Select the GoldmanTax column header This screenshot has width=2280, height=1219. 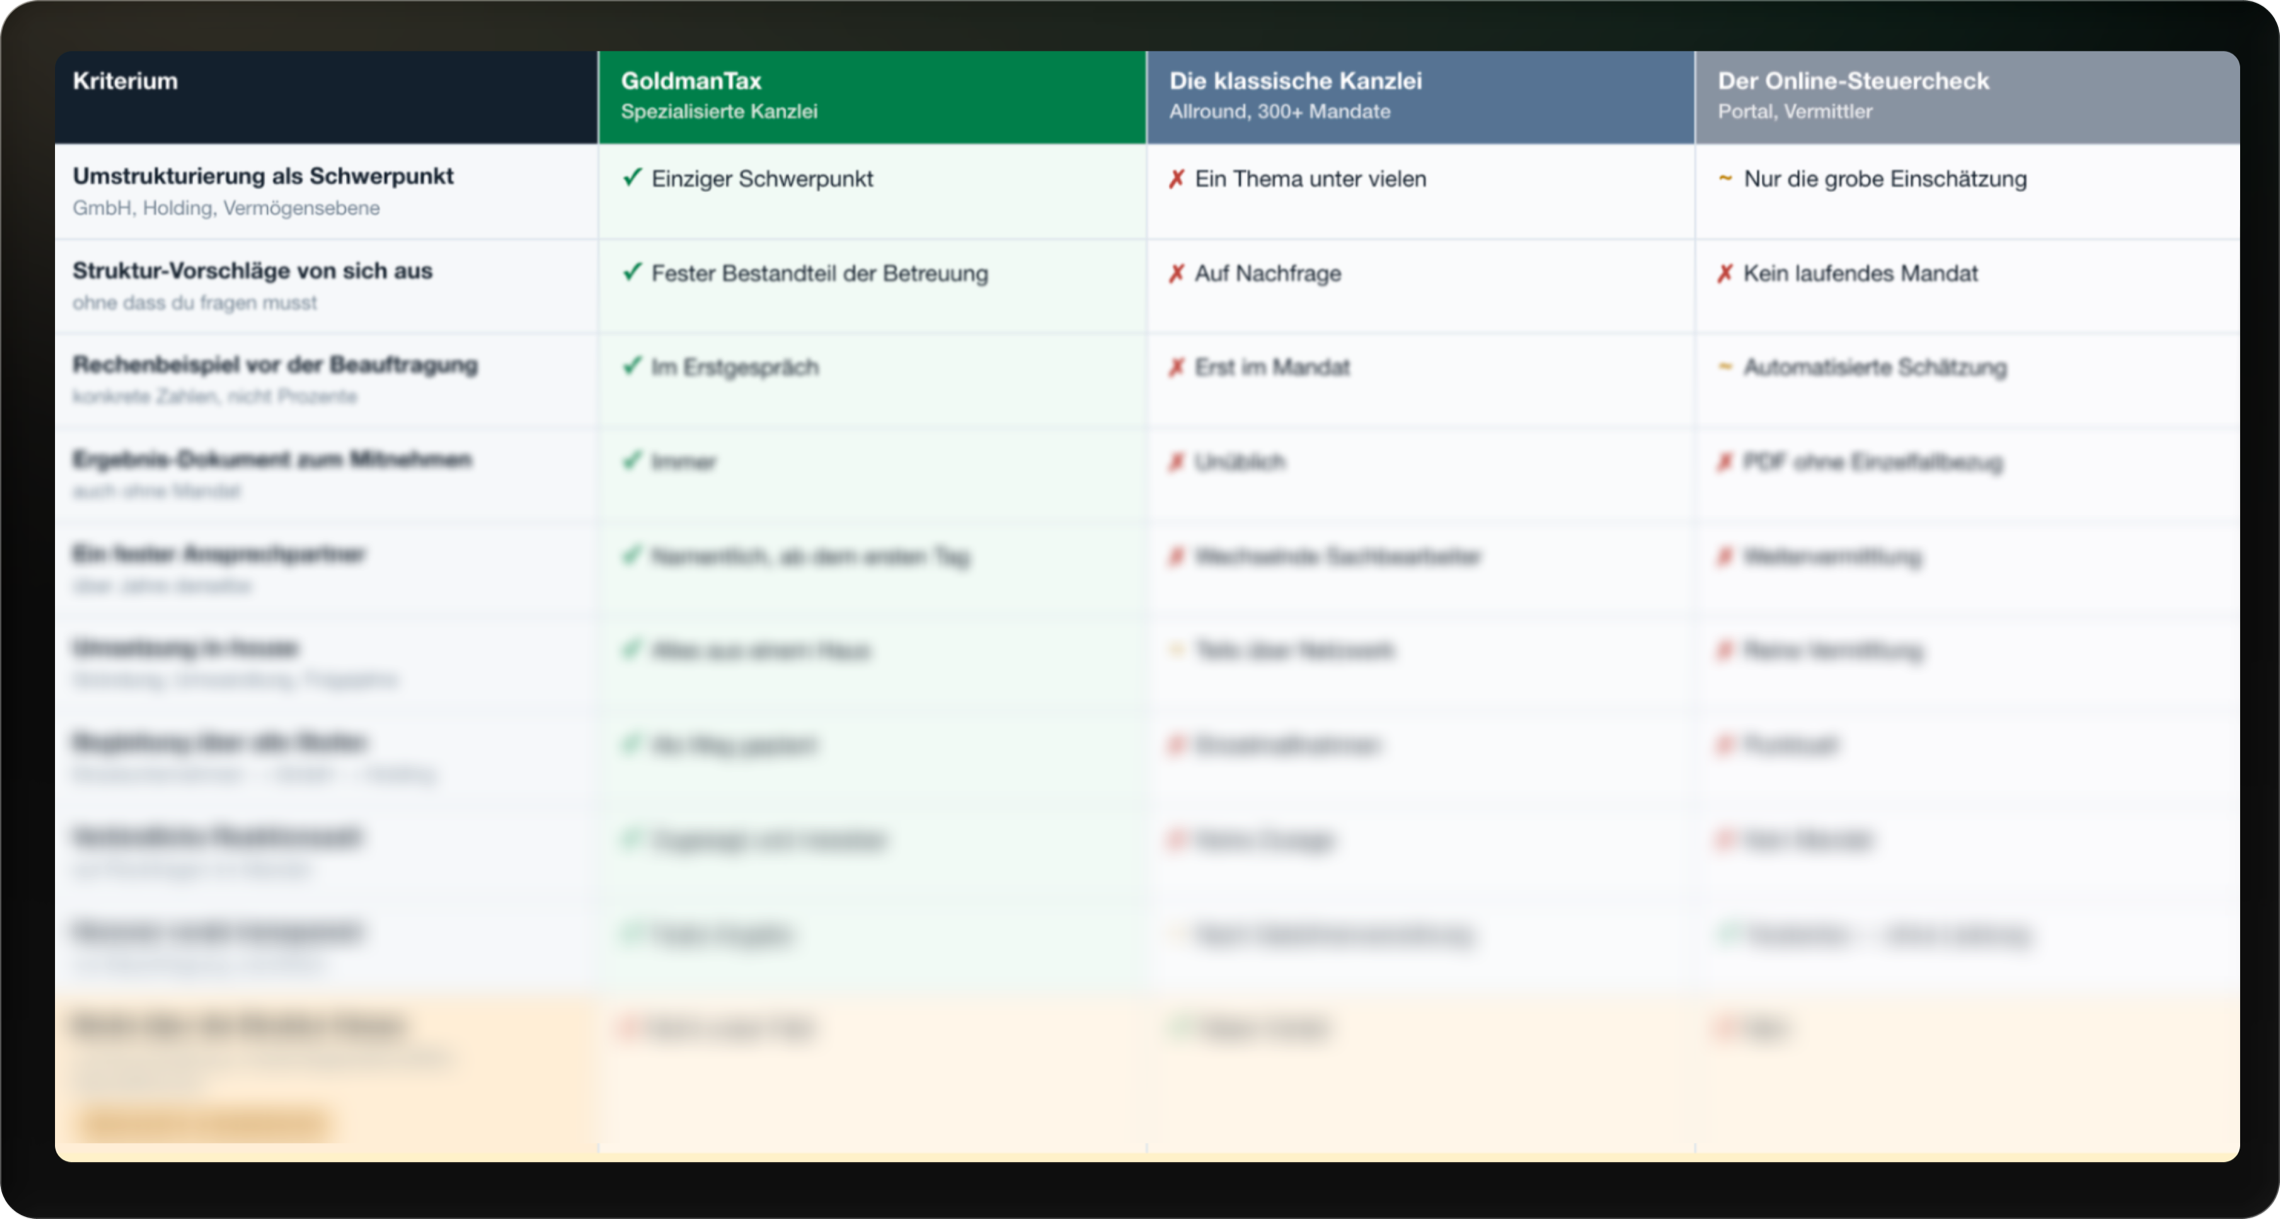tap(872, 97)
